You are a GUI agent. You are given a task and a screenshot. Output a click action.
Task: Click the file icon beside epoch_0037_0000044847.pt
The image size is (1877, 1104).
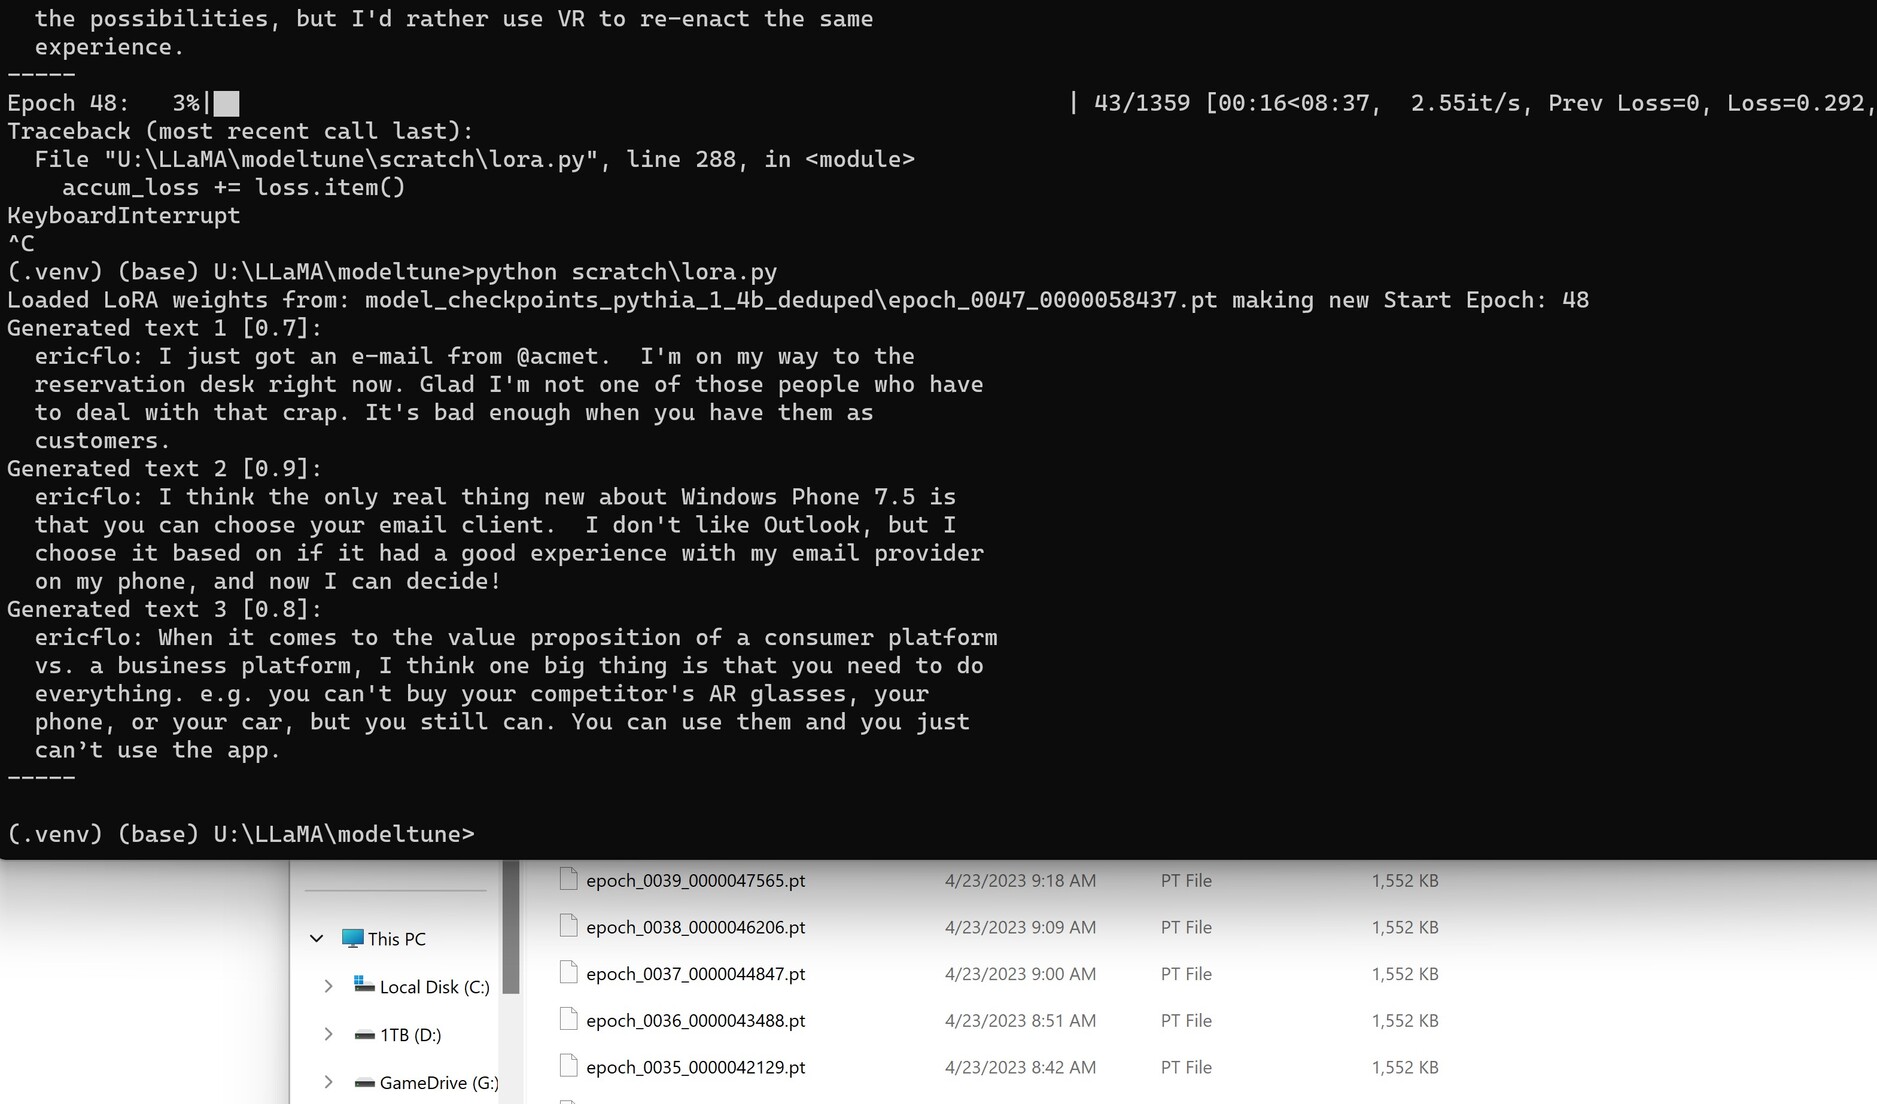(569, 973)
